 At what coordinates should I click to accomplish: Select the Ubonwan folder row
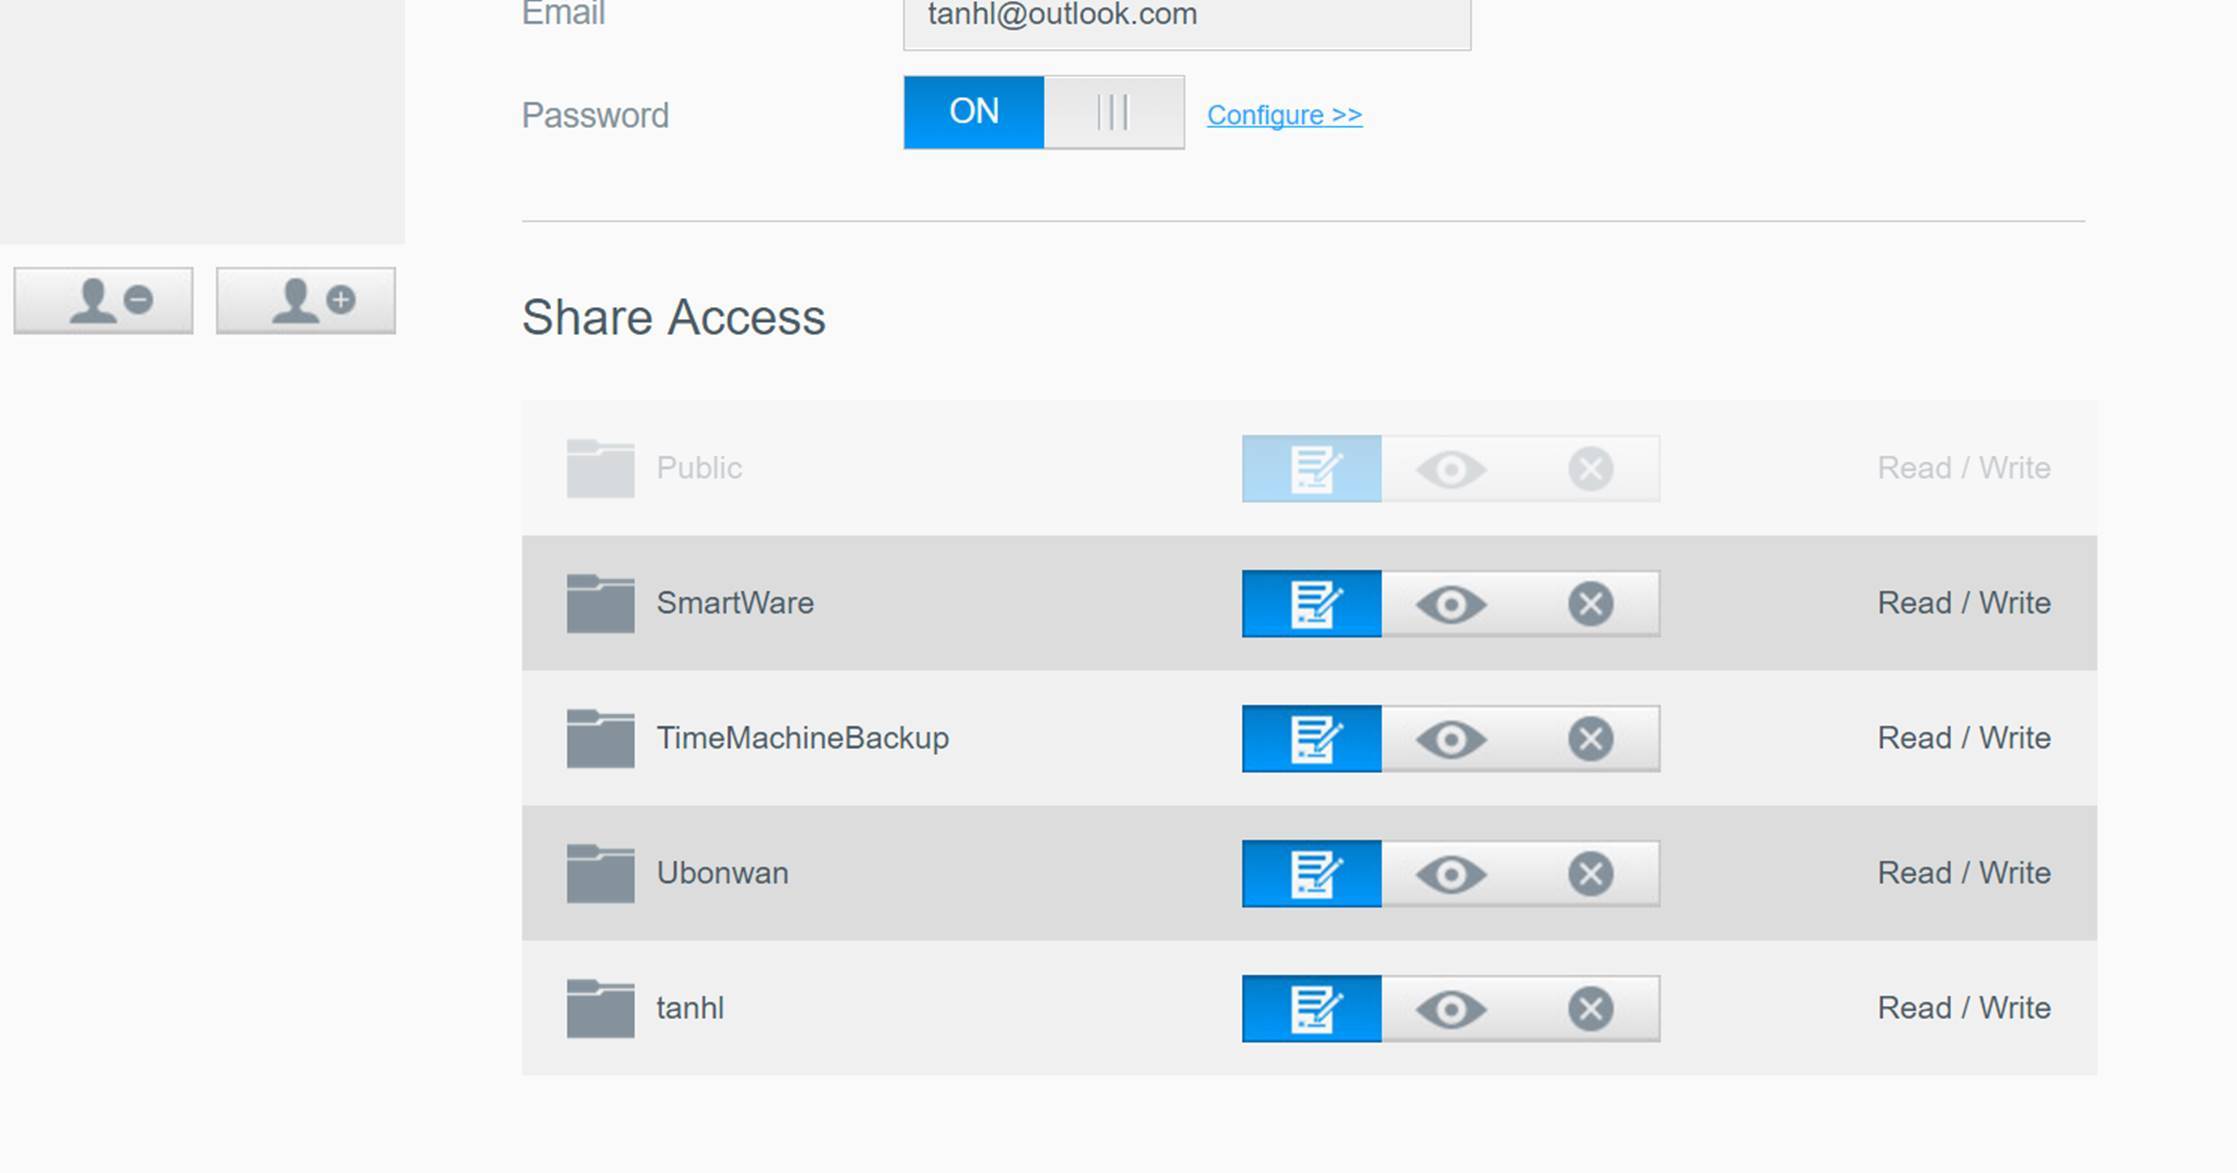pyautogui.click(x=722, y=873)
